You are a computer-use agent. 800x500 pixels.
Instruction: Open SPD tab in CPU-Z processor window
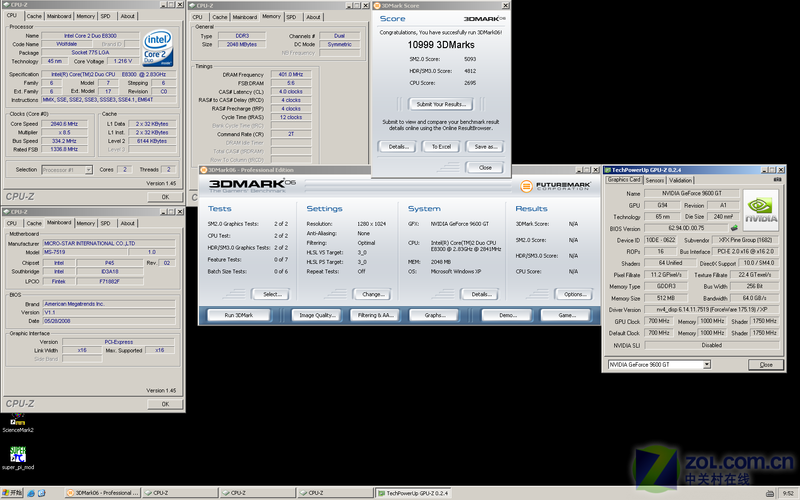106,16
